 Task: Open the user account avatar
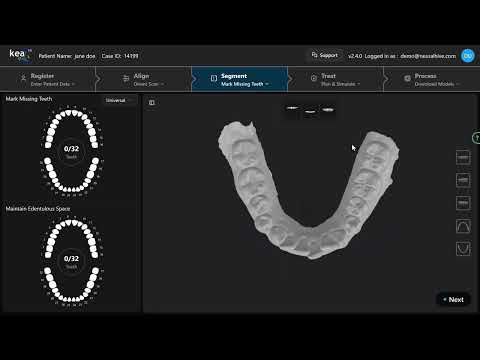[x=467, y=56]
